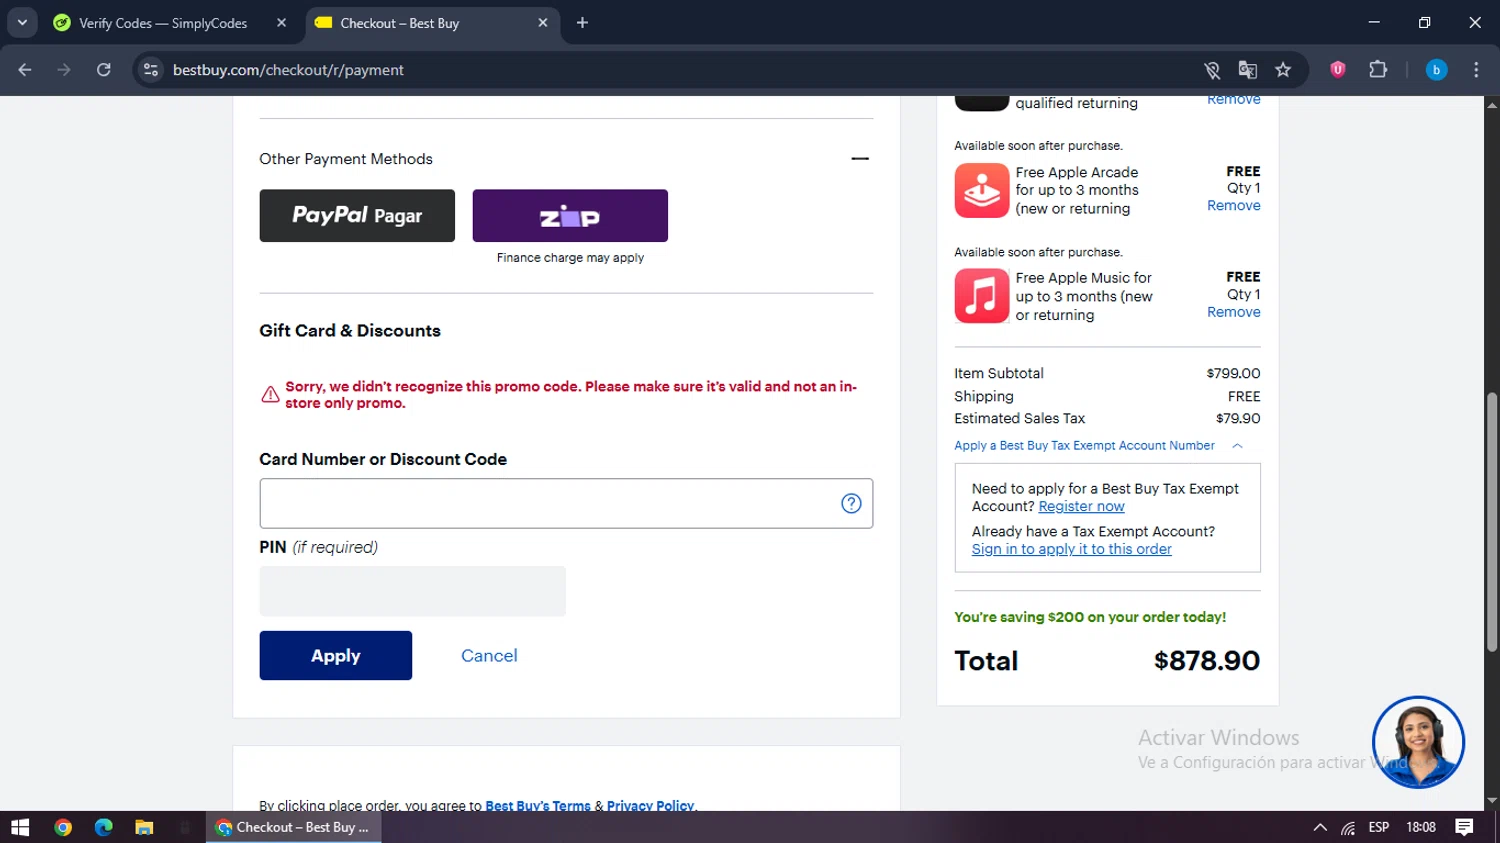1500x843 pixels.
Task: Open the Chrome profile avatar
Action: (x=1436, y=70)
